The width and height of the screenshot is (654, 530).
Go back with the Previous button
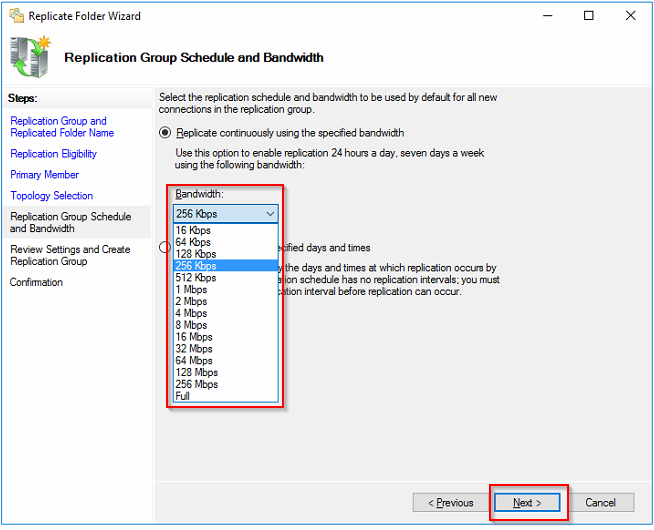pos(450,502)
